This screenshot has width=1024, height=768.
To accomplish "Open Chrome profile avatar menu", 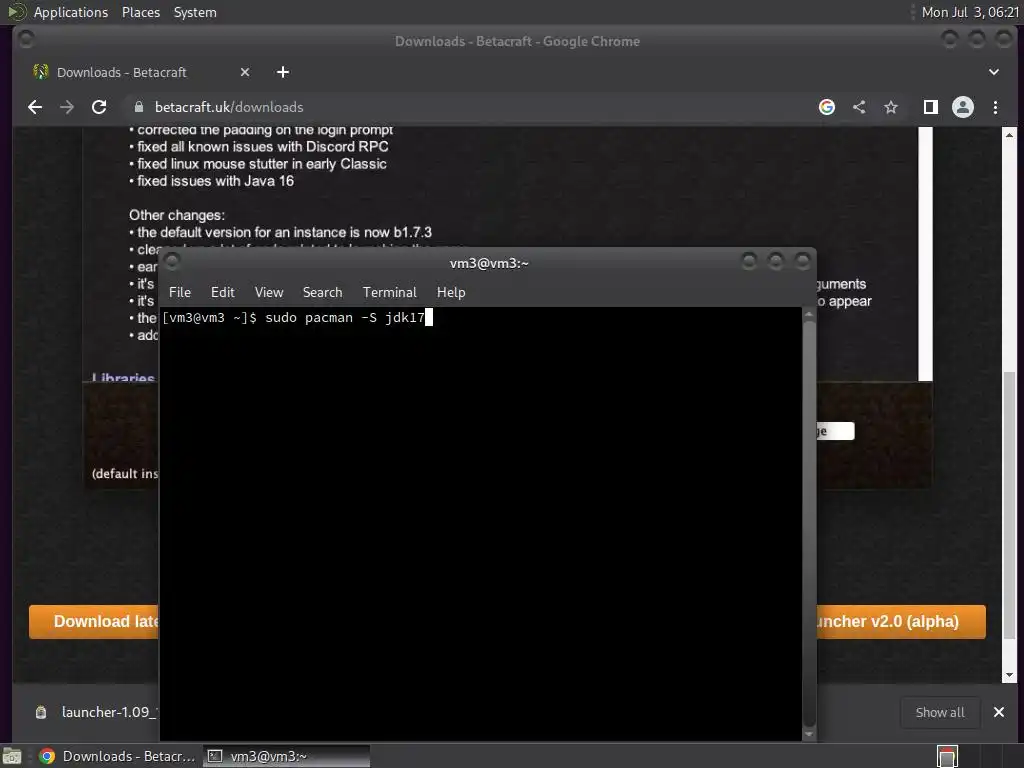I will point(963,107).
